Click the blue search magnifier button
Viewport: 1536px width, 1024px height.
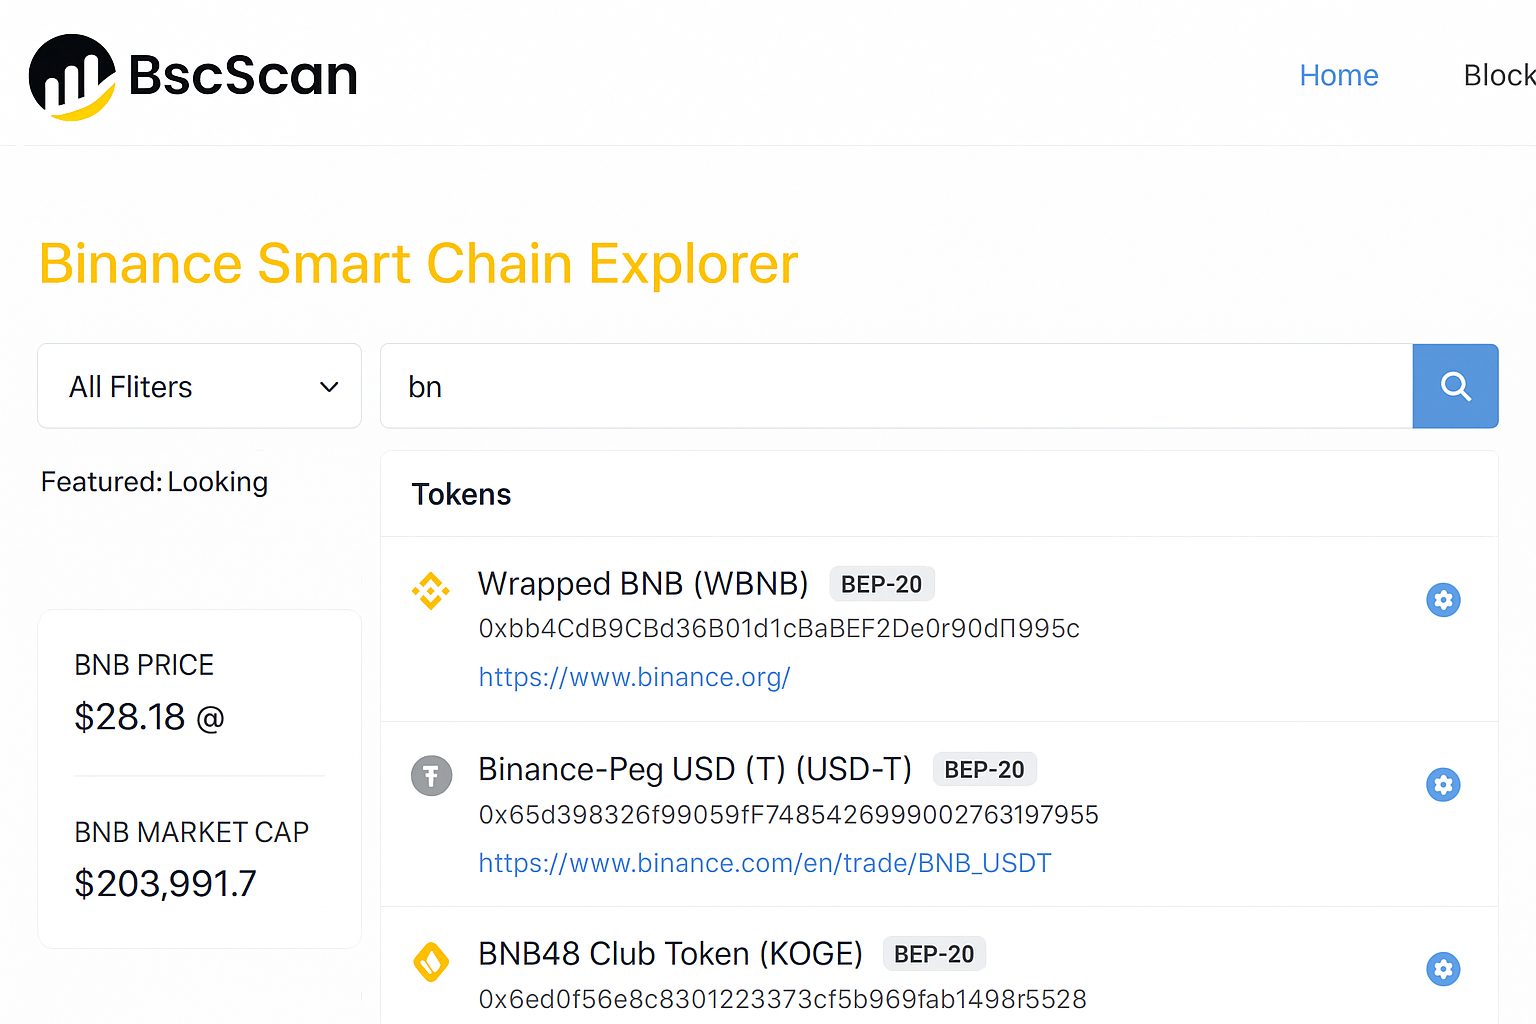click(1455, 386)
